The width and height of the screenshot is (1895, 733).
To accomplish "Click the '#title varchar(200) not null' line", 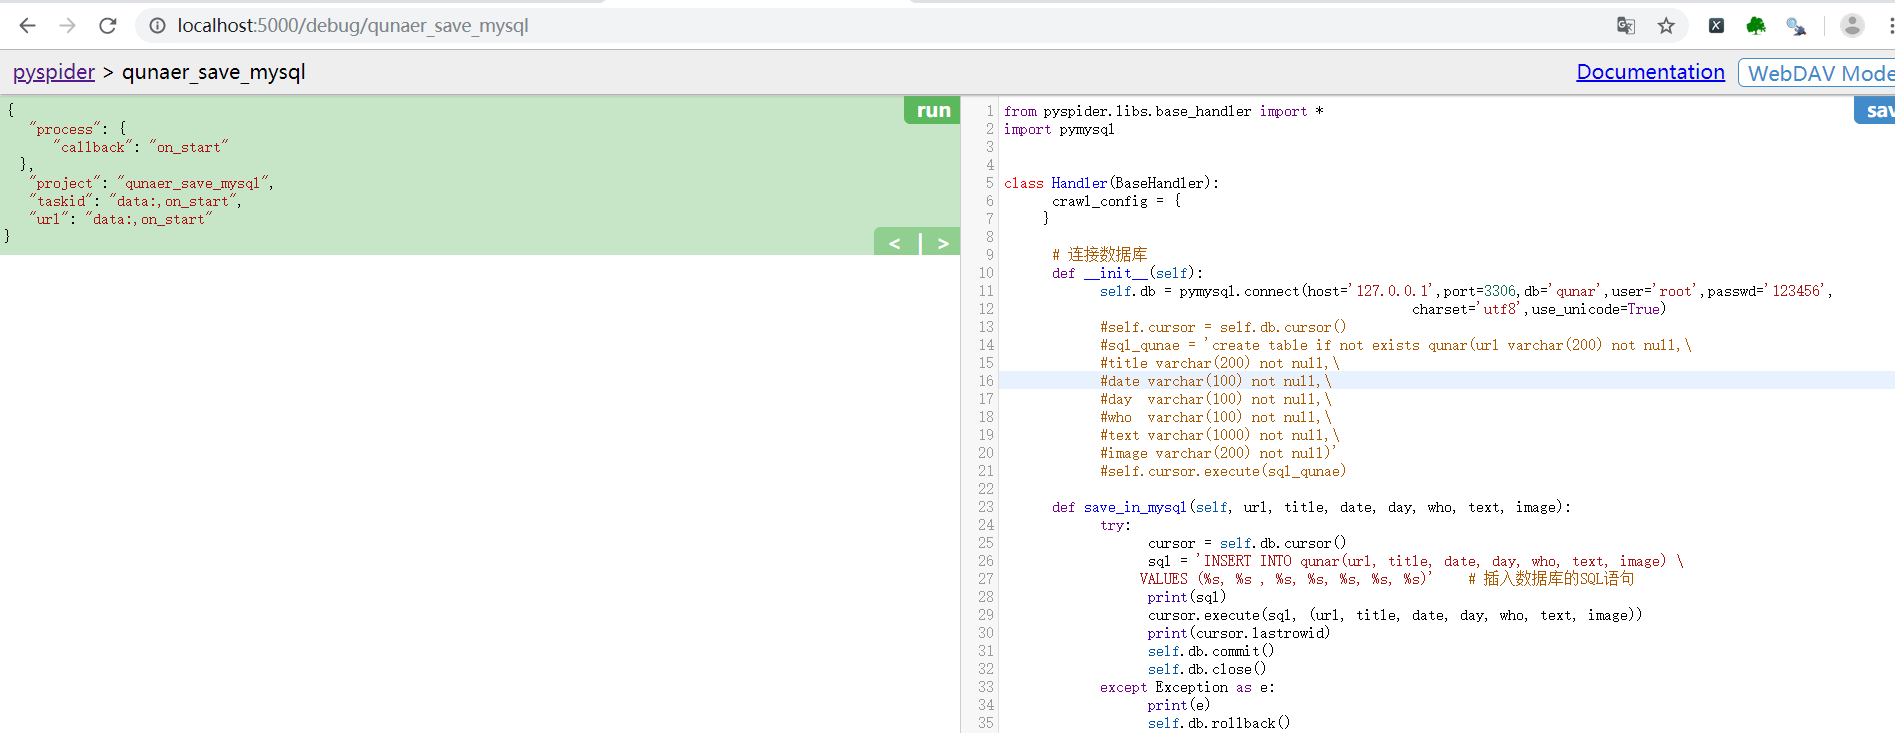I will click(1219, 363).
